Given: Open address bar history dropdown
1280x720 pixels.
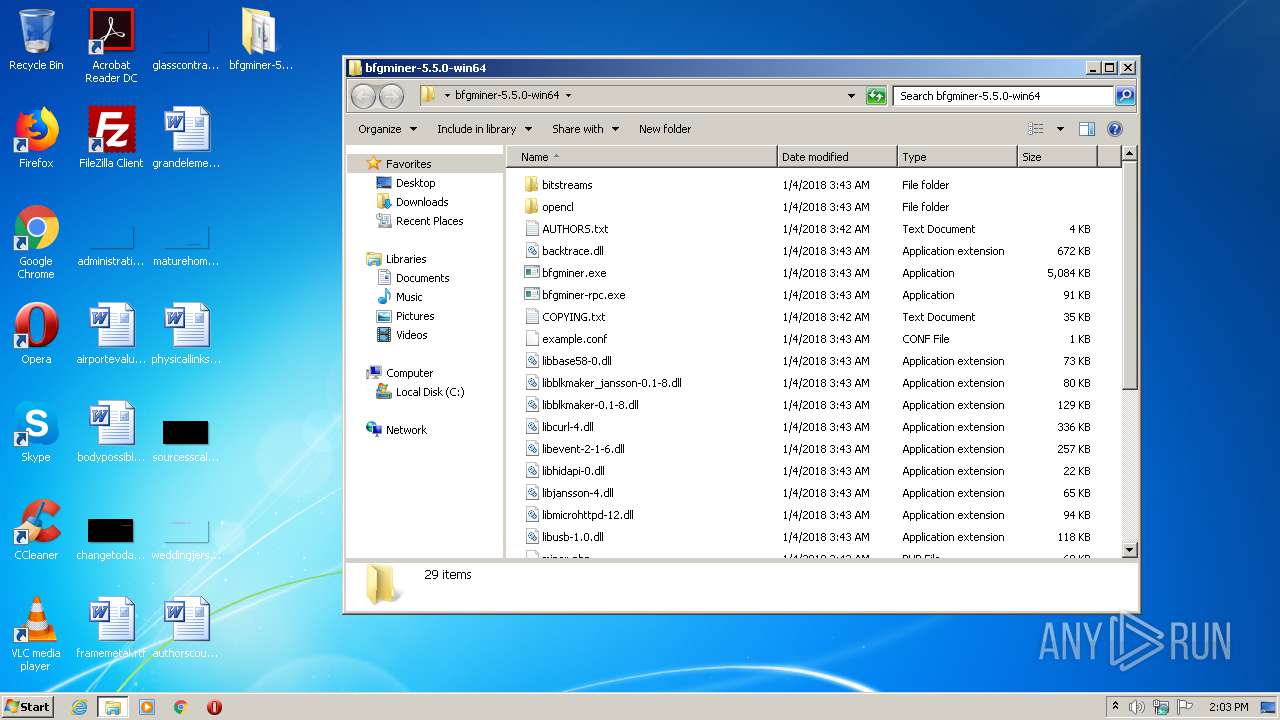Looking at the screenshot, I should [851, 96].
